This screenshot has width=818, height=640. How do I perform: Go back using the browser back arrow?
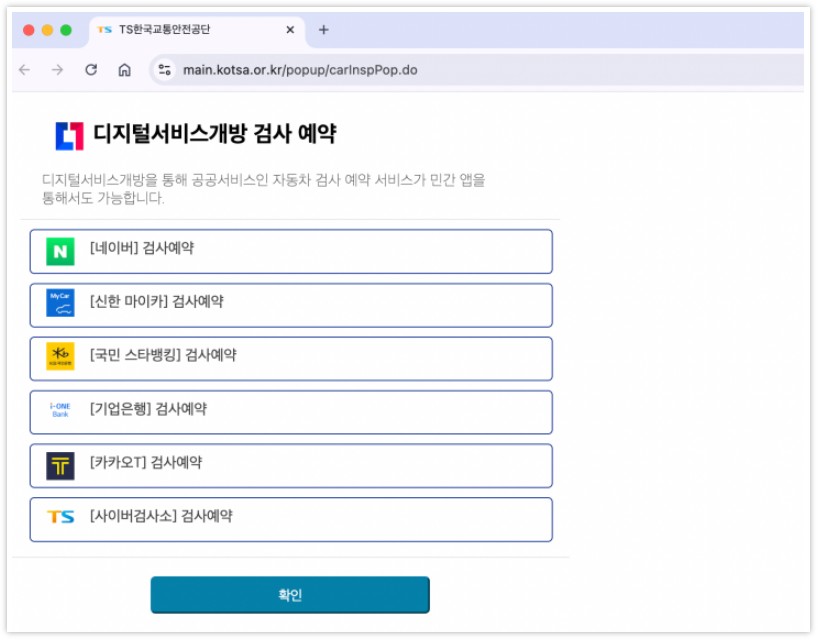click(x=25, y=70)
